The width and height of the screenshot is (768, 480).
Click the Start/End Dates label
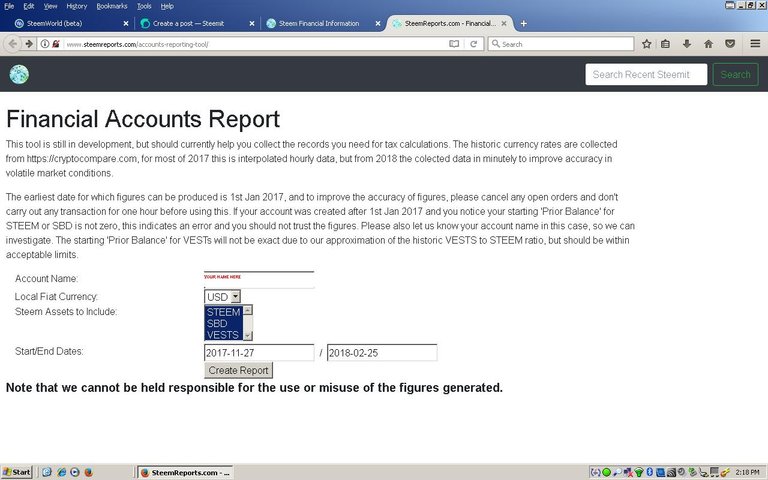[x=49, y=351]
